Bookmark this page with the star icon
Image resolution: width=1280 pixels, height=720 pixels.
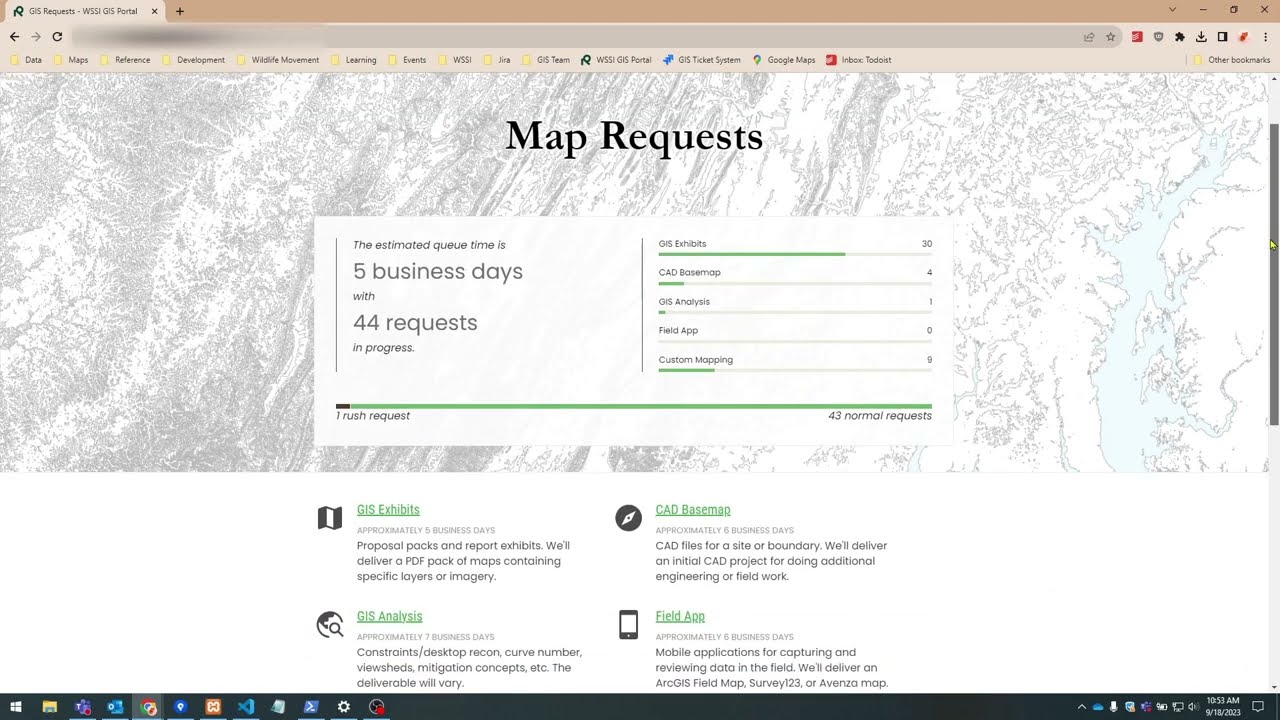coord(1110,37)
